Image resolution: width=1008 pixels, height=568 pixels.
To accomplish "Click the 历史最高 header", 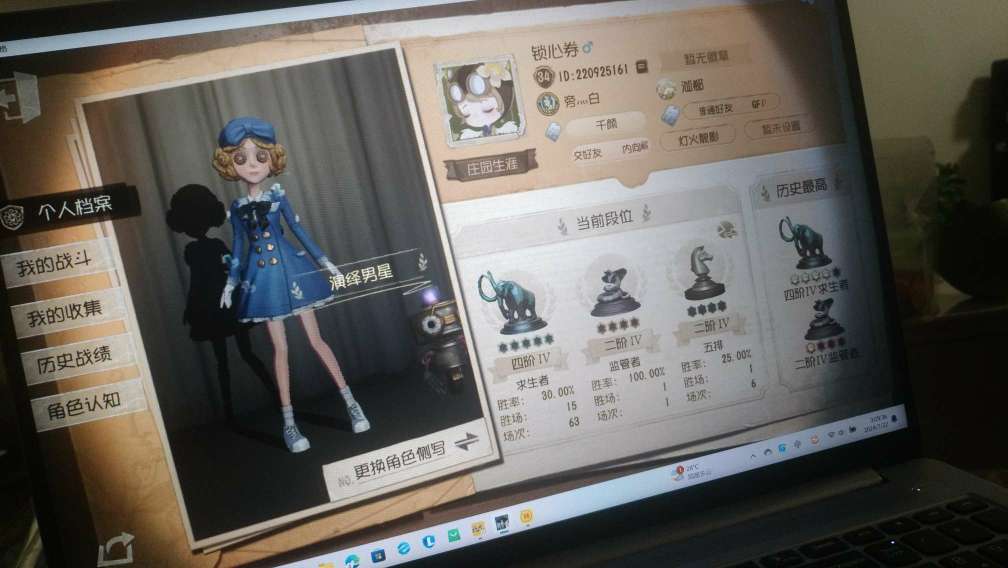I will point(800,188).
